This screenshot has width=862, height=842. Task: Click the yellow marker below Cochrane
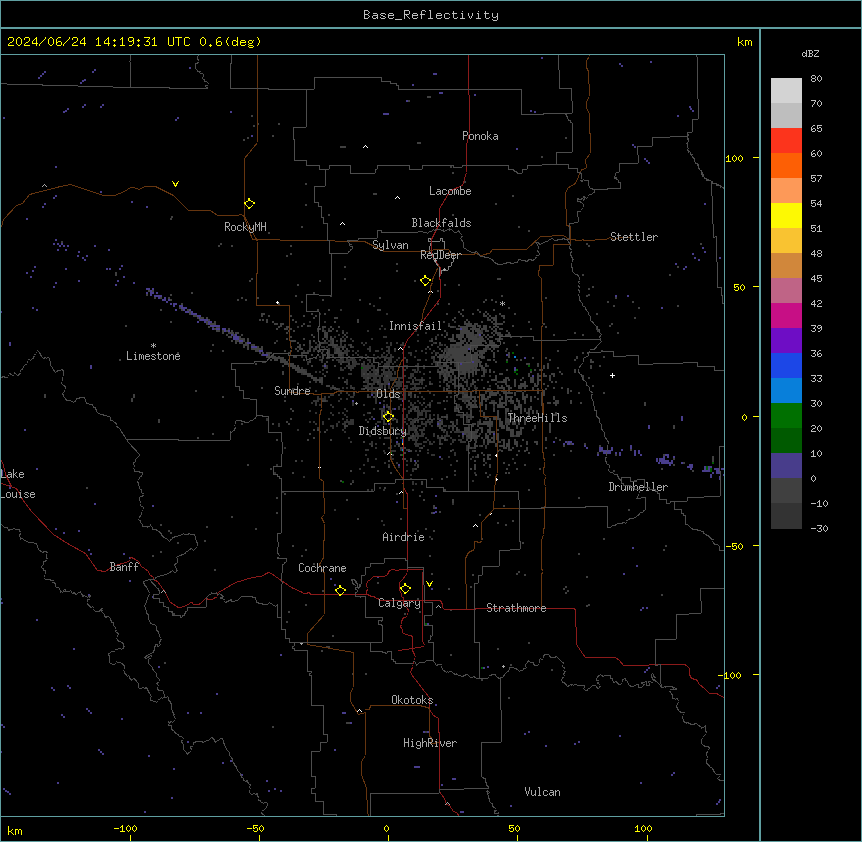340,590
